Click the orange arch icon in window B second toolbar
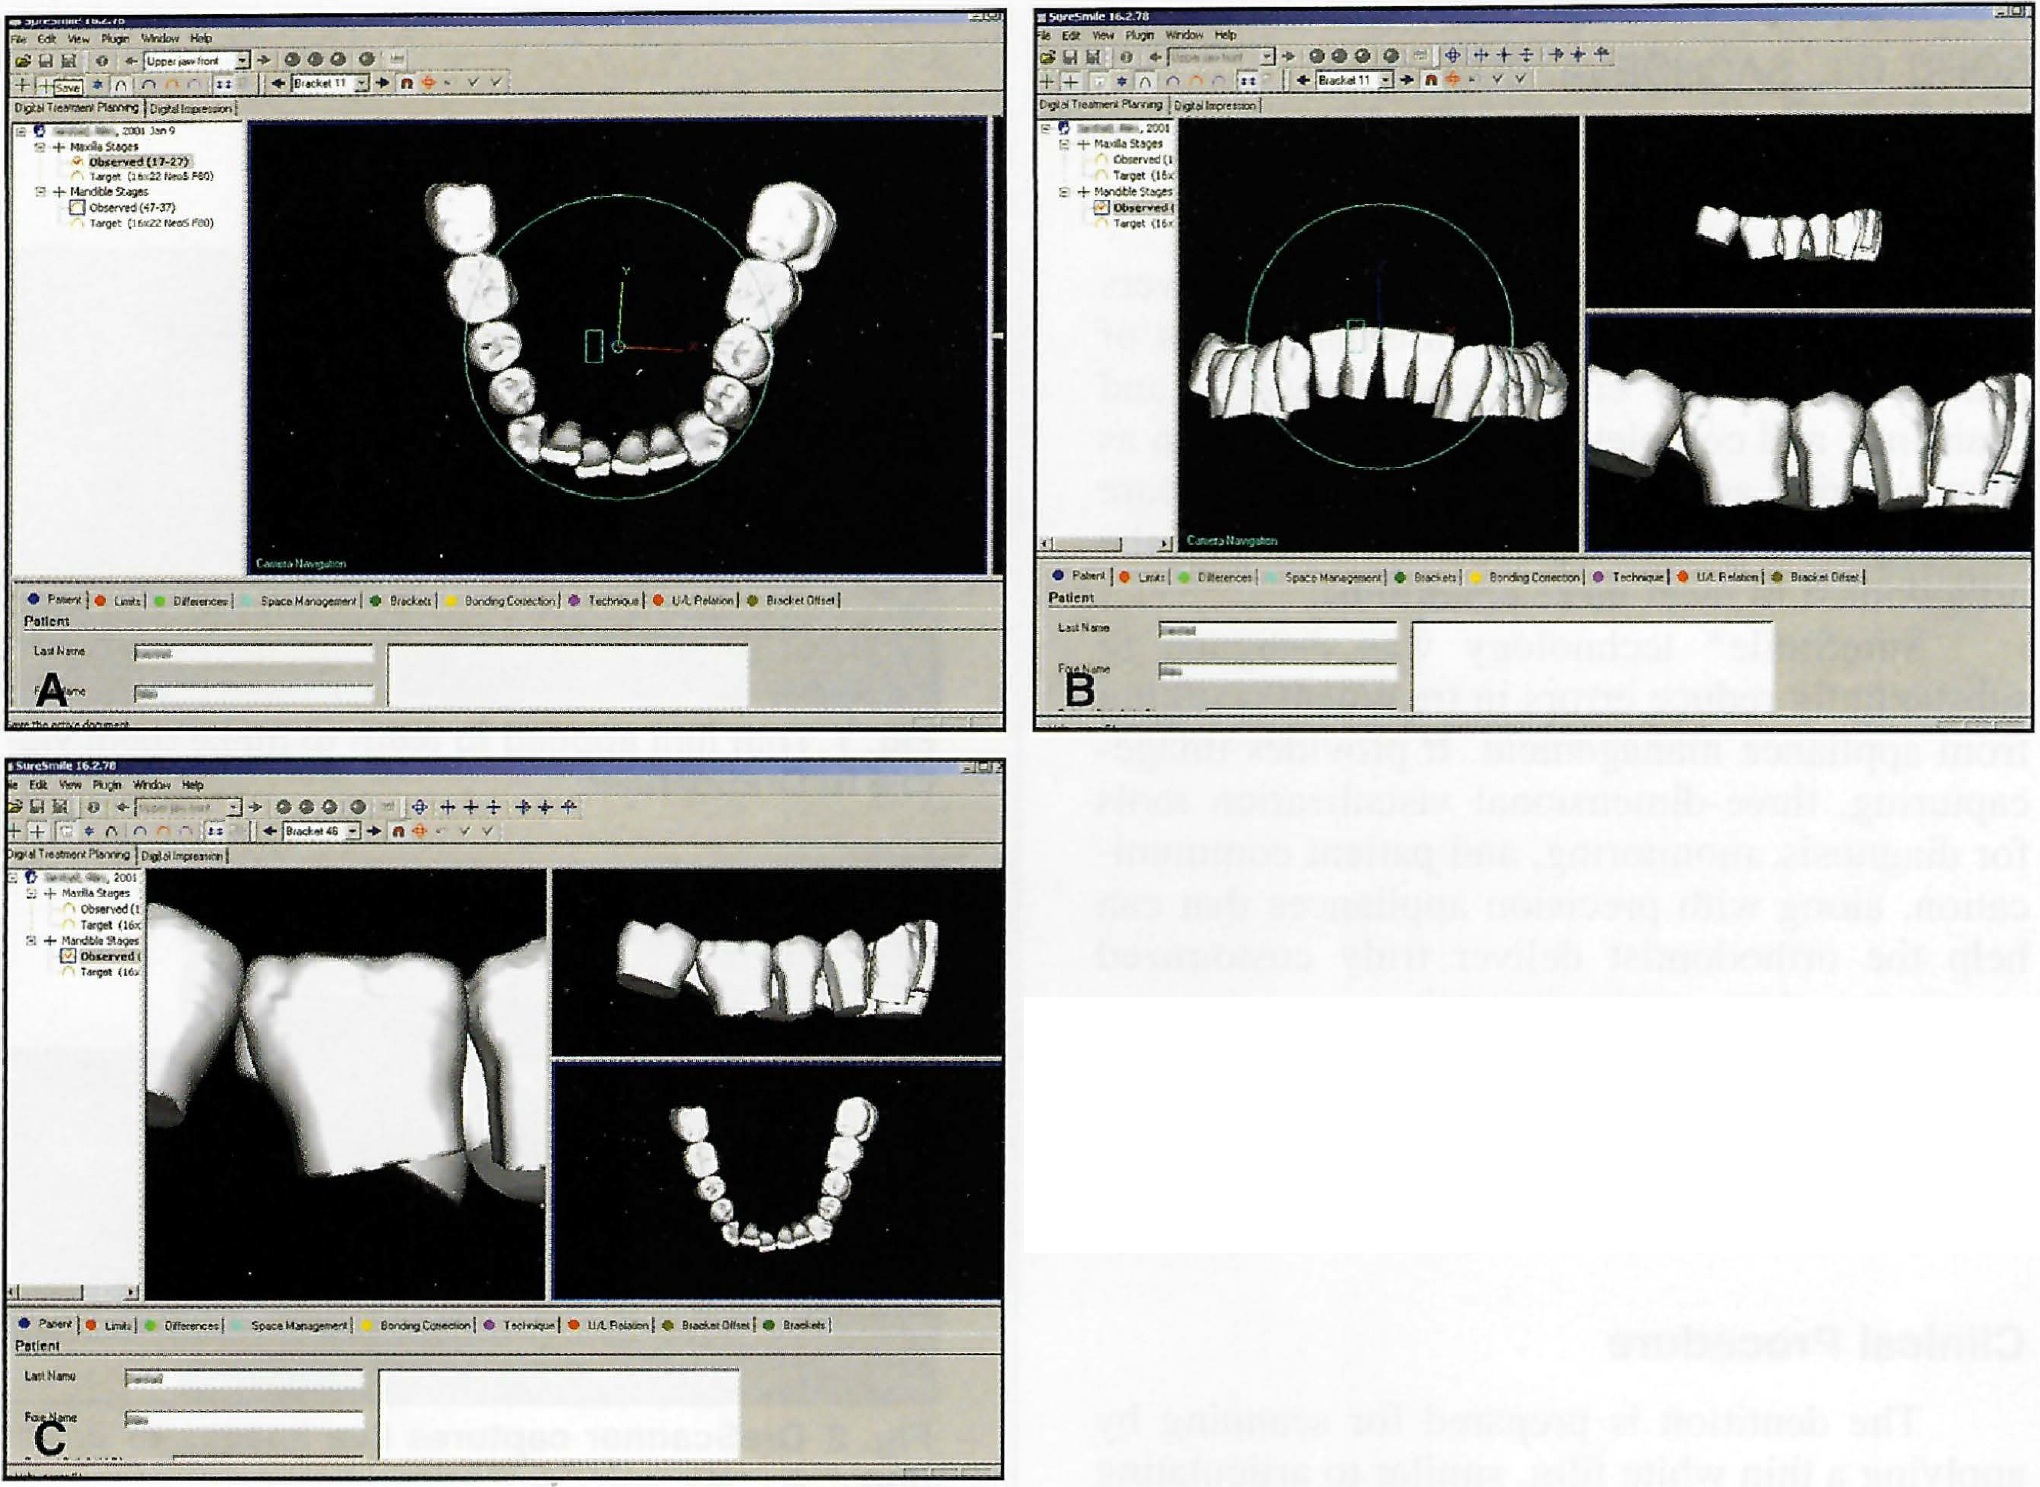The height and width of the screenshot is (1487, 2040). 1196,80
